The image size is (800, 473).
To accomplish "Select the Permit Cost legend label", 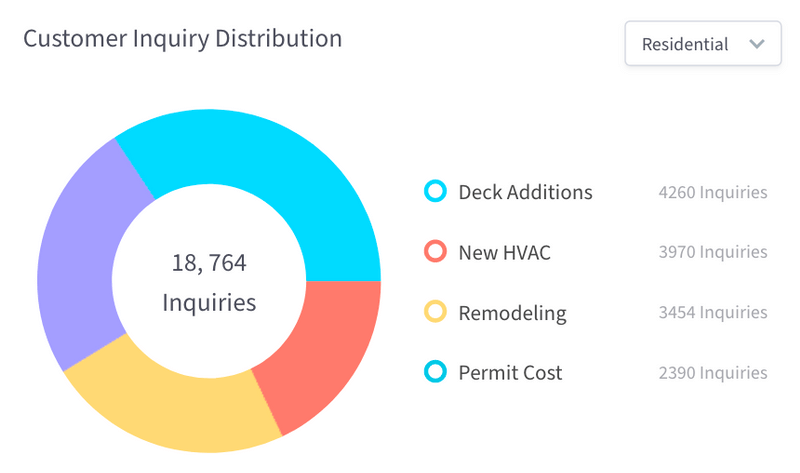I will coord(510,373).
